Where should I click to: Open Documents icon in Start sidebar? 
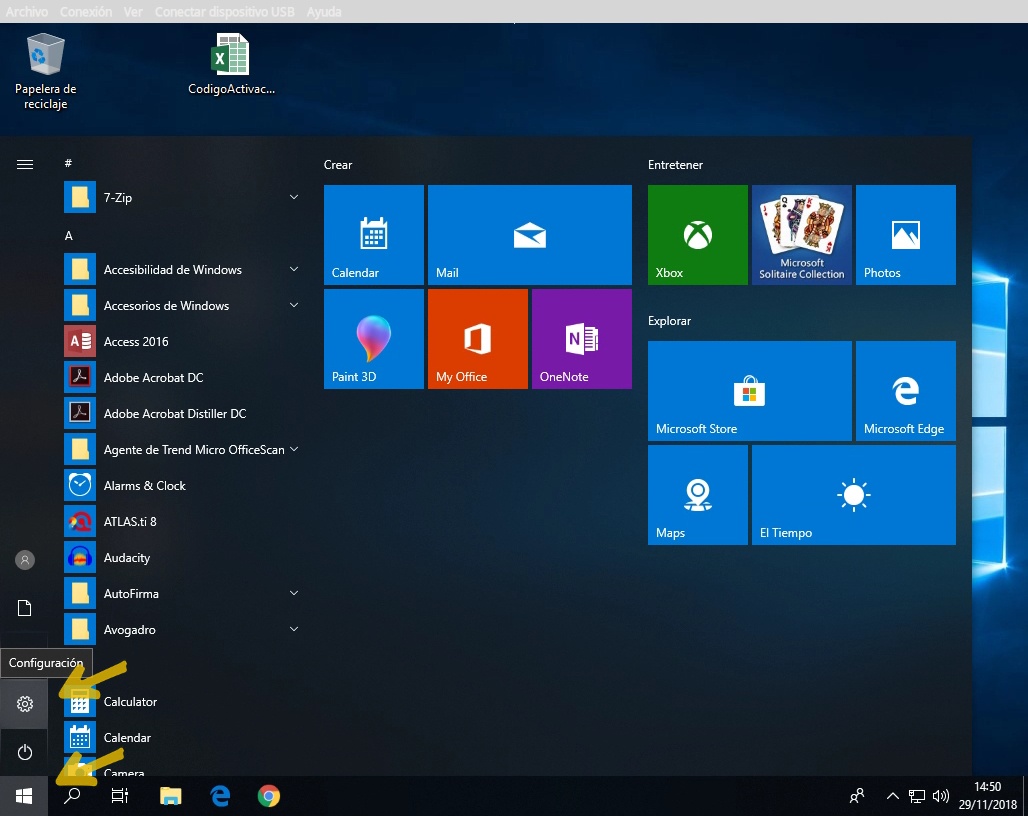[x=24, y=608]
